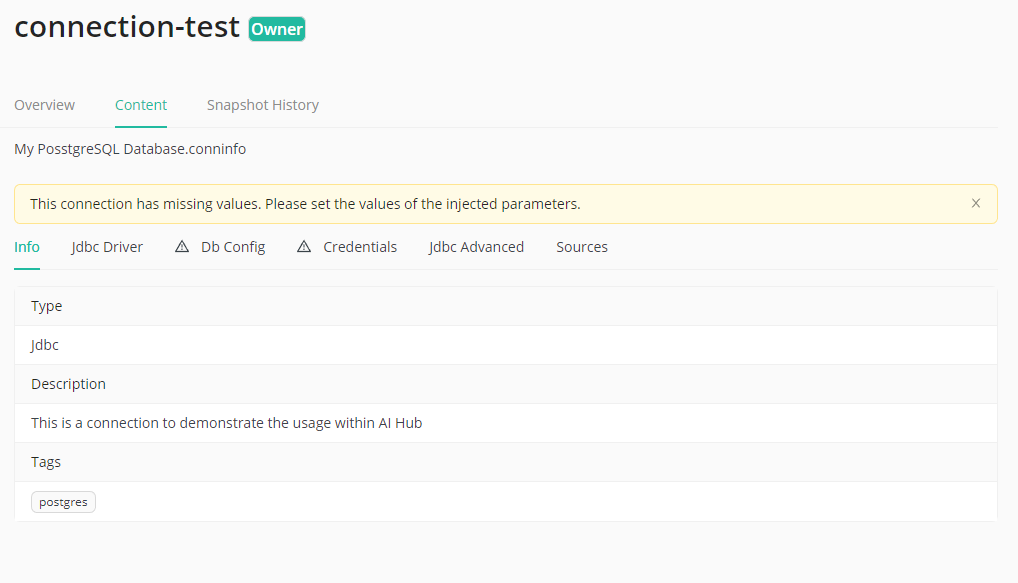Click the missing values warning message text

tap(305, 204)
